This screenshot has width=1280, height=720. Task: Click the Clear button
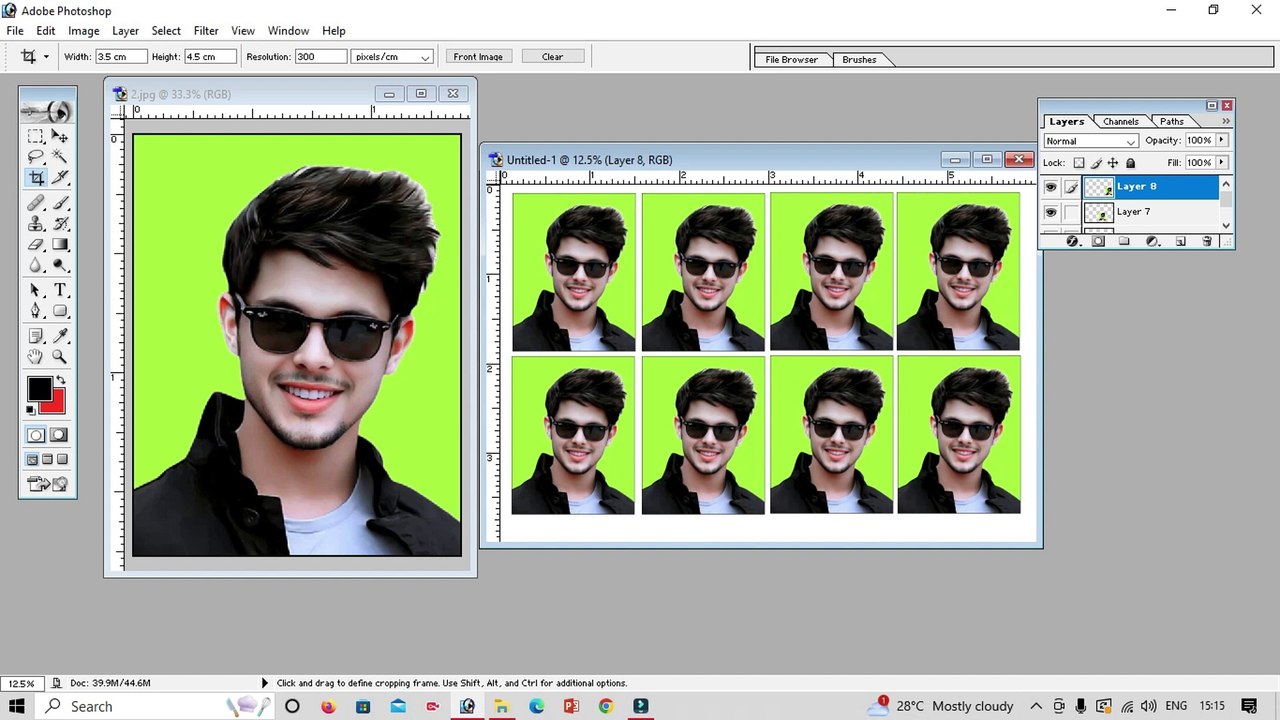click(x=552, y=57)
